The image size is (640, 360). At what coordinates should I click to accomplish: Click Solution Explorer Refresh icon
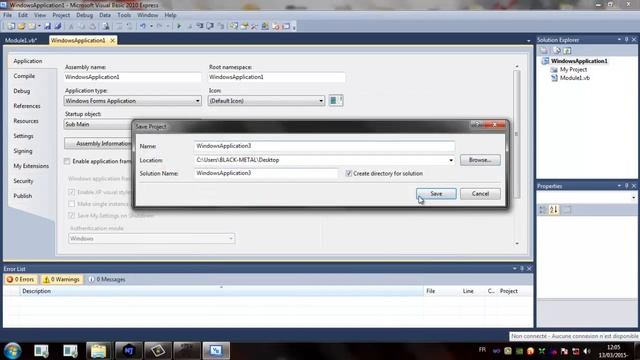click(x=567, y=51)
